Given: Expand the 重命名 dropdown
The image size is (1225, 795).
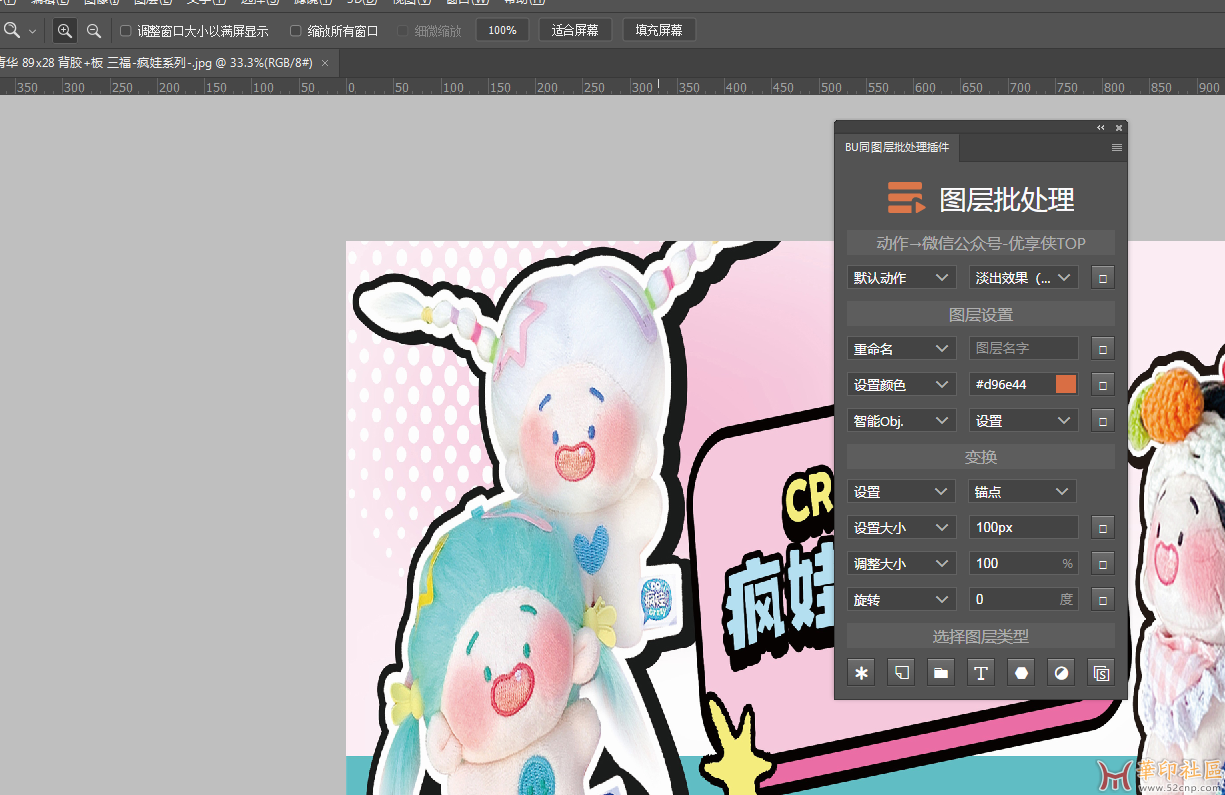Looking at the screenshot, I should tap(902, 349).
